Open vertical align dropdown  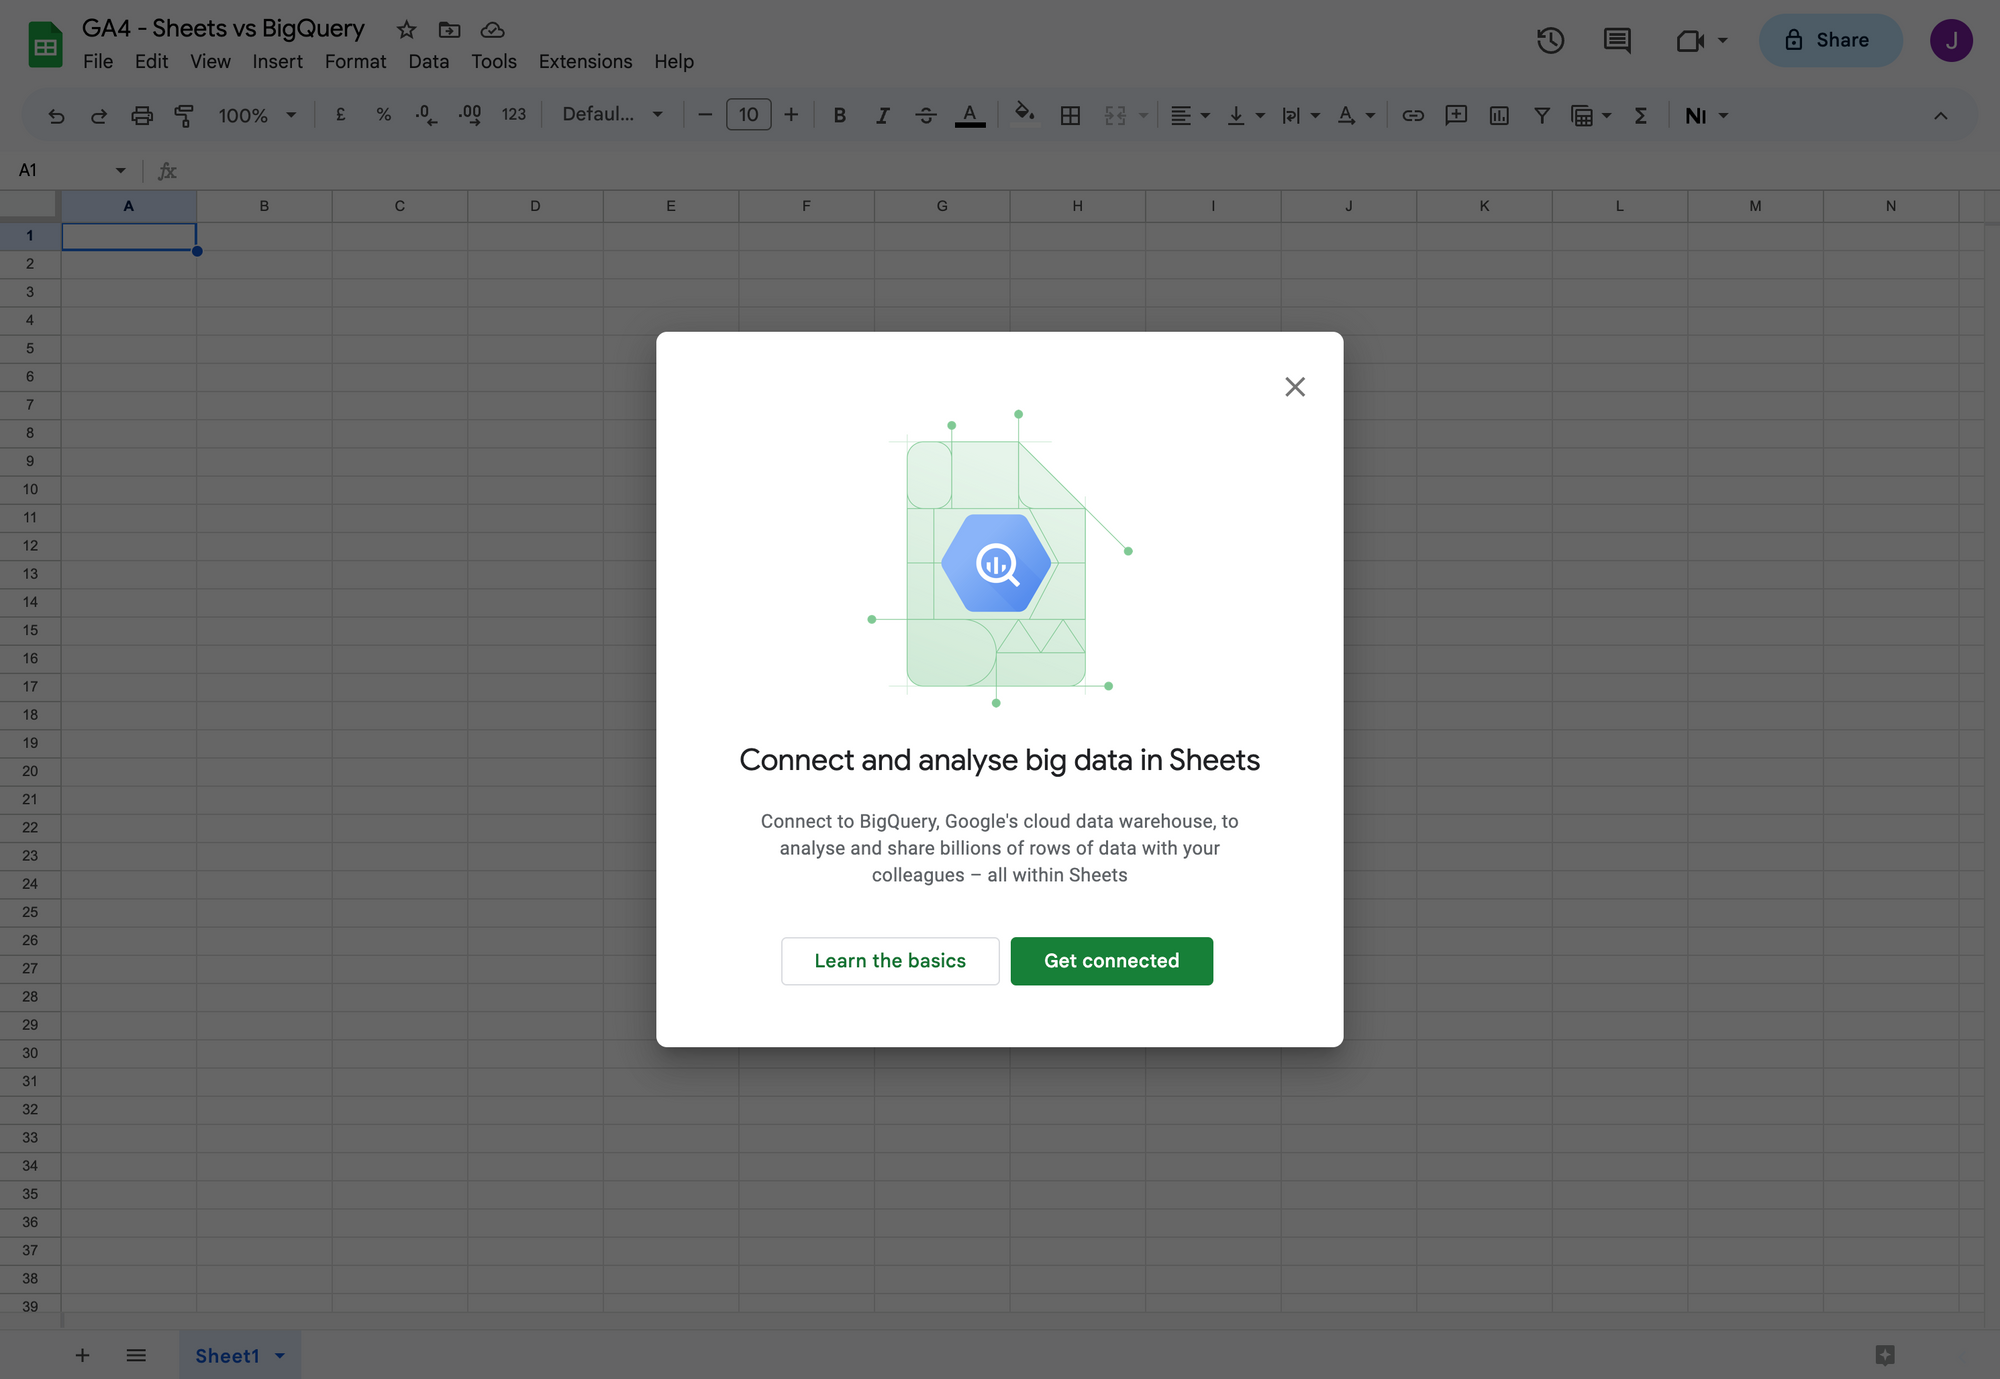(x=1246, y=116)
